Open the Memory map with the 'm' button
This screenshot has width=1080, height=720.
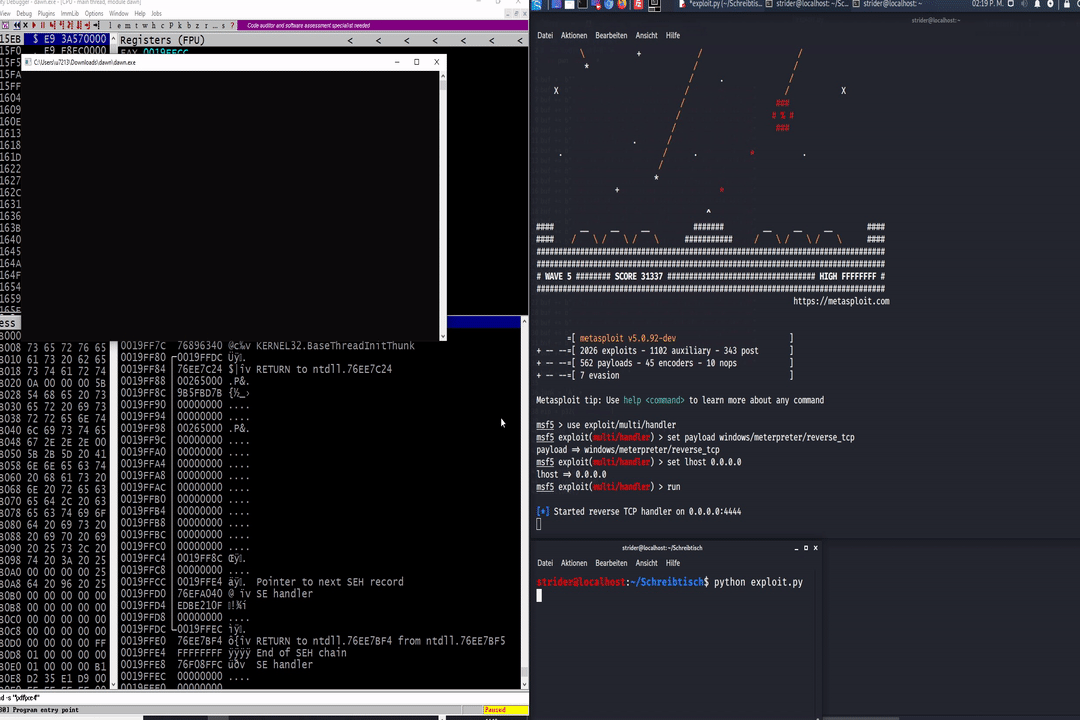127,25
